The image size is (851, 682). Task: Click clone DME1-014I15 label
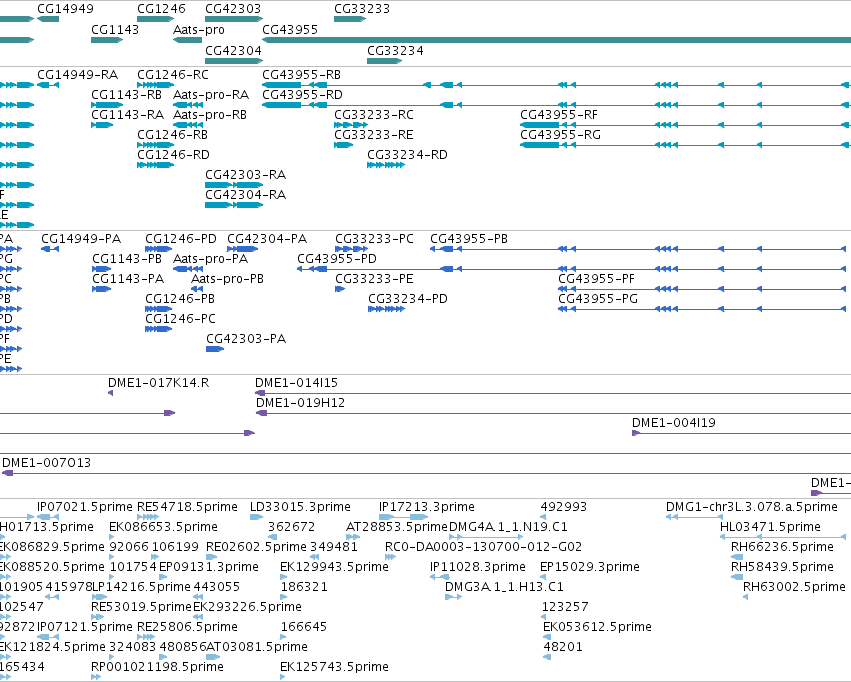(296, 383)
